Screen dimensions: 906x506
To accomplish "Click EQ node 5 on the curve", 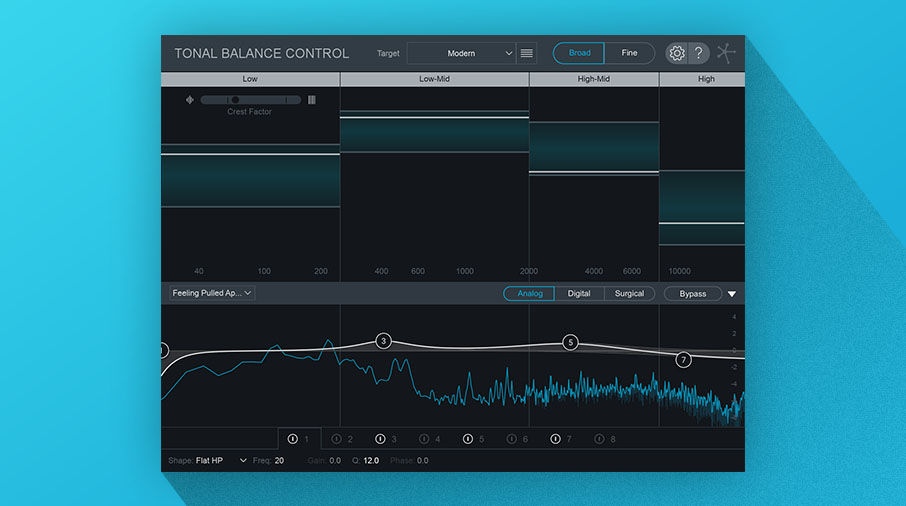I will 571,342.
